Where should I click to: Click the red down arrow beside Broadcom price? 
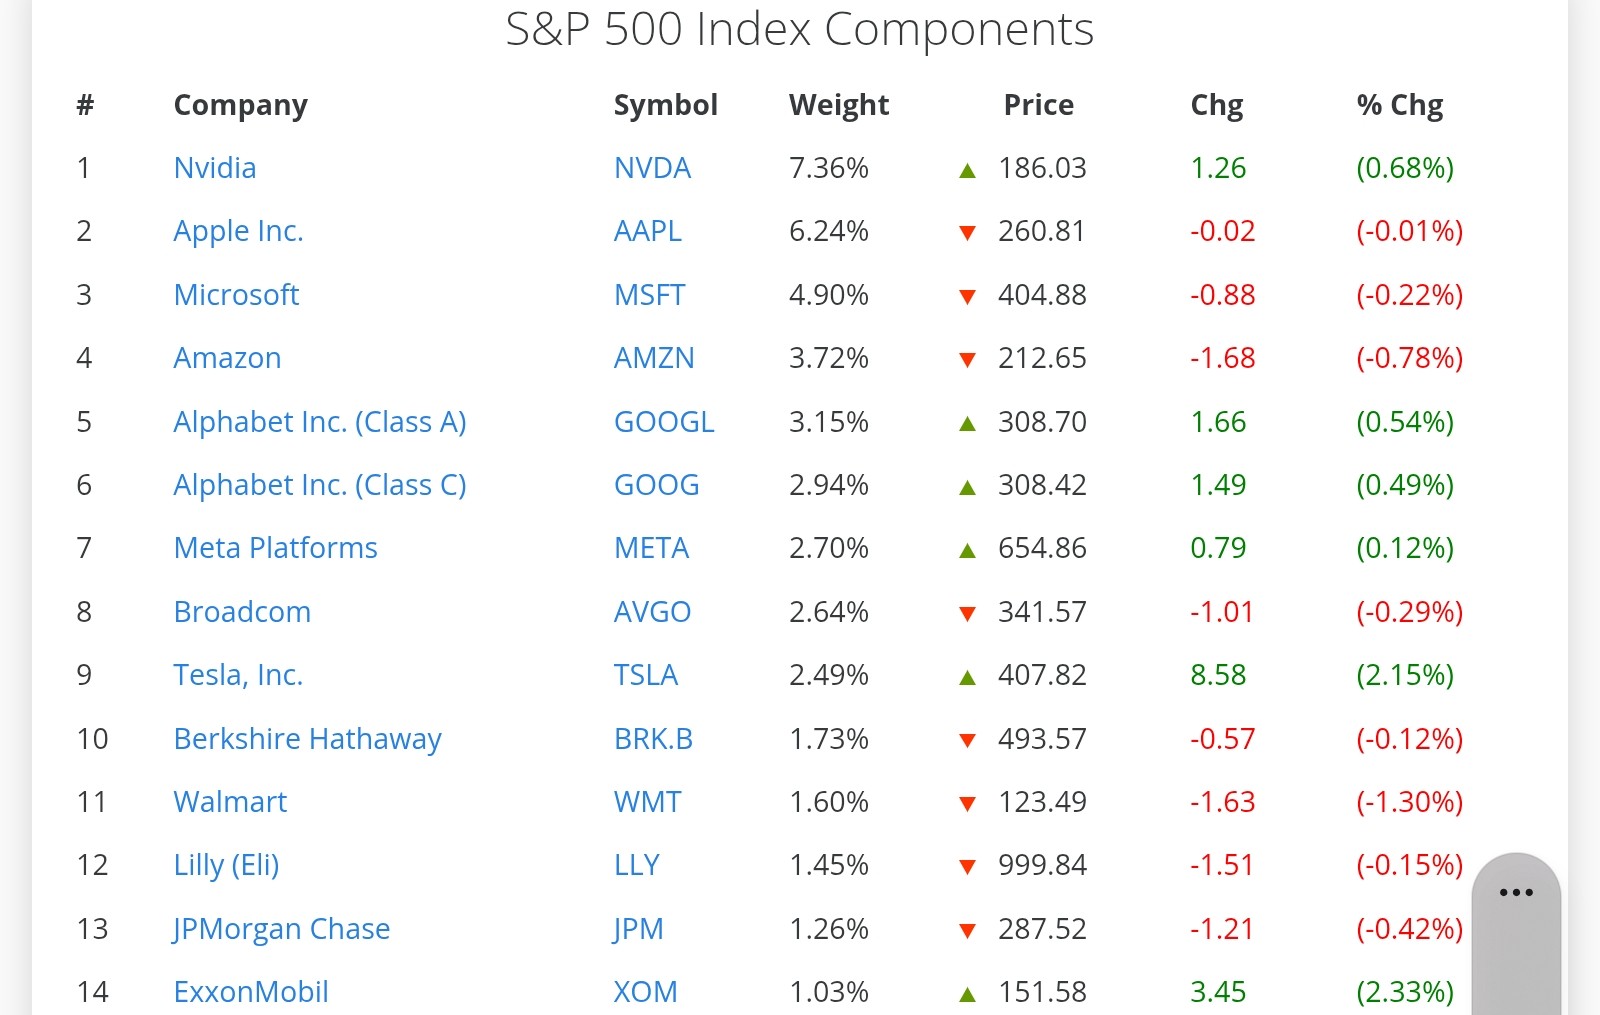click(x=967, y=613)
